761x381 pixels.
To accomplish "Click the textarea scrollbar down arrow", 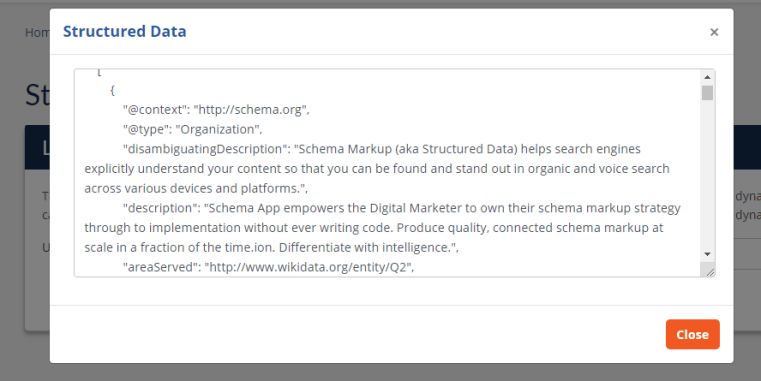I will pyautogui.click(x=707, y=254).
